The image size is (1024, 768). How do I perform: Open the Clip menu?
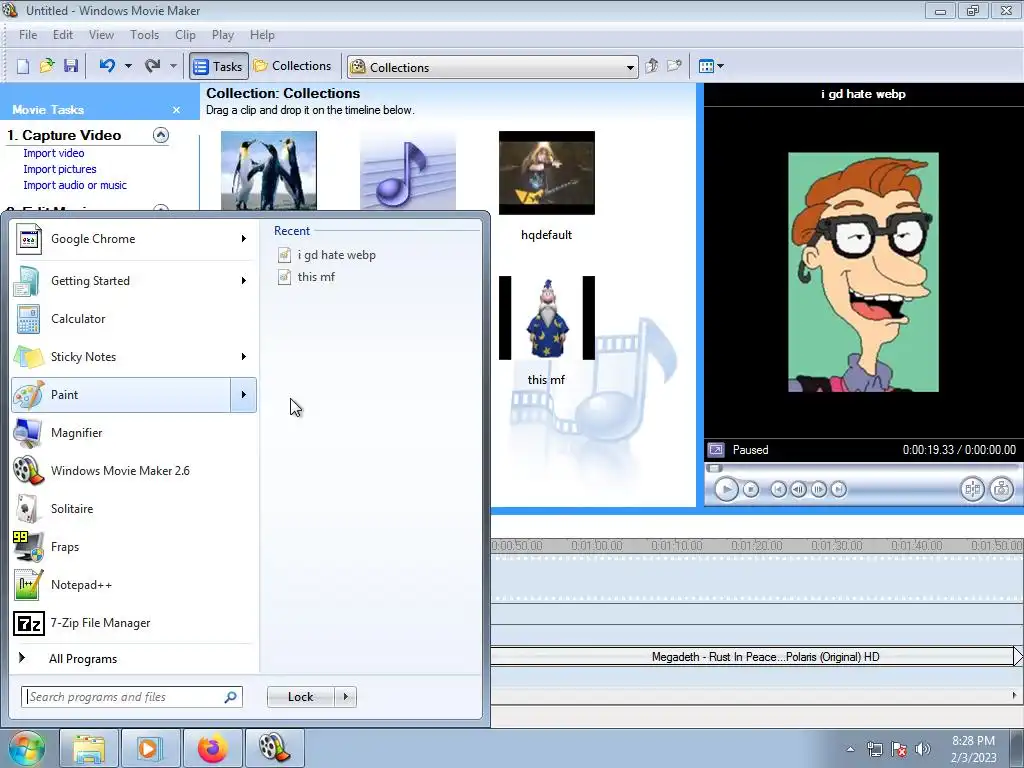[x=185, y=35]
